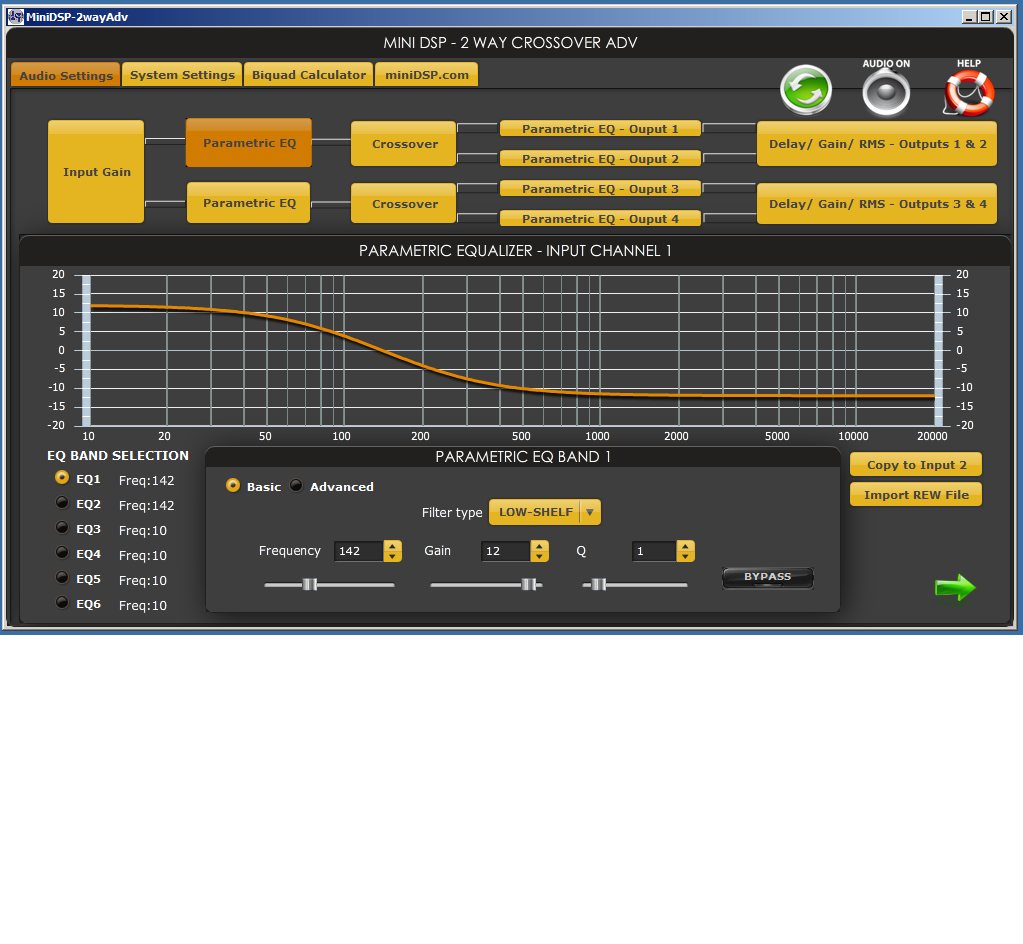Image resolution: width=1023 pixels, height=944 pixels.
Task: Close the MiniDSP-2wayAdv window
Action: point(1004,17)
